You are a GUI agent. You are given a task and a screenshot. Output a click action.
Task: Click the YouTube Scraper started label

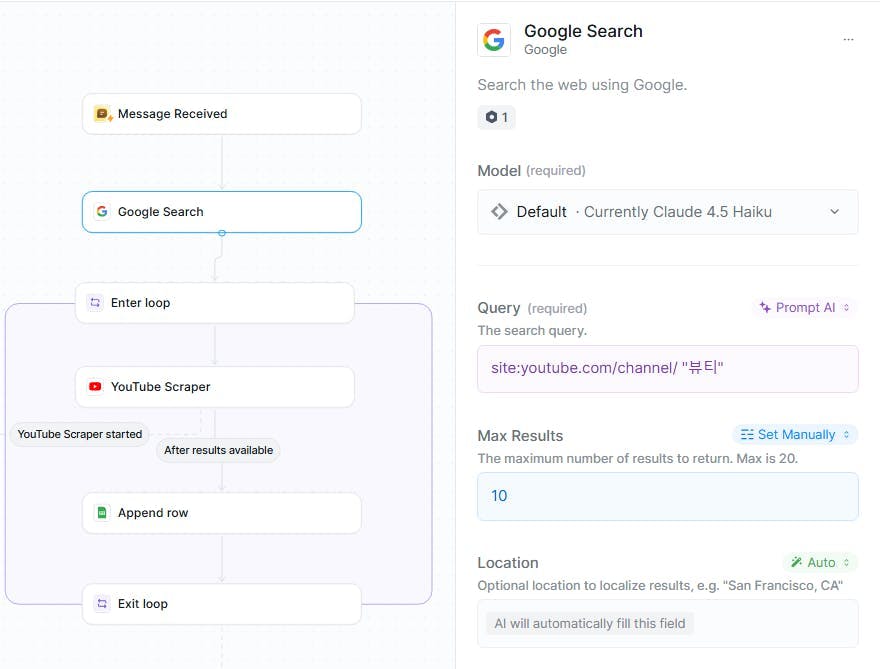point(79,434)
